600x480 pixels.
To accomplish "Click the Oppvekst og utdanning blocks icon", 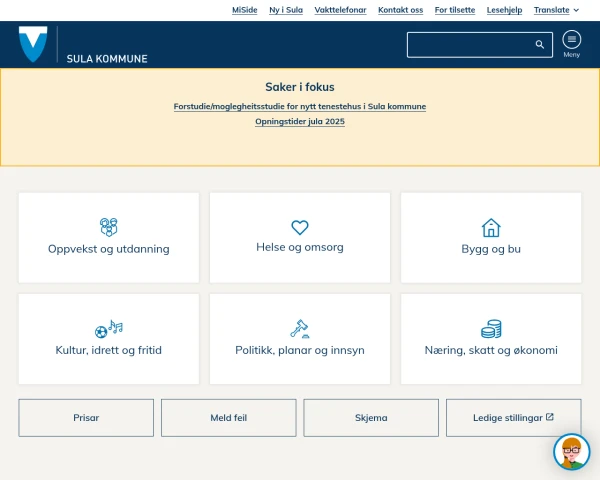I will click(x=109, y=227).
